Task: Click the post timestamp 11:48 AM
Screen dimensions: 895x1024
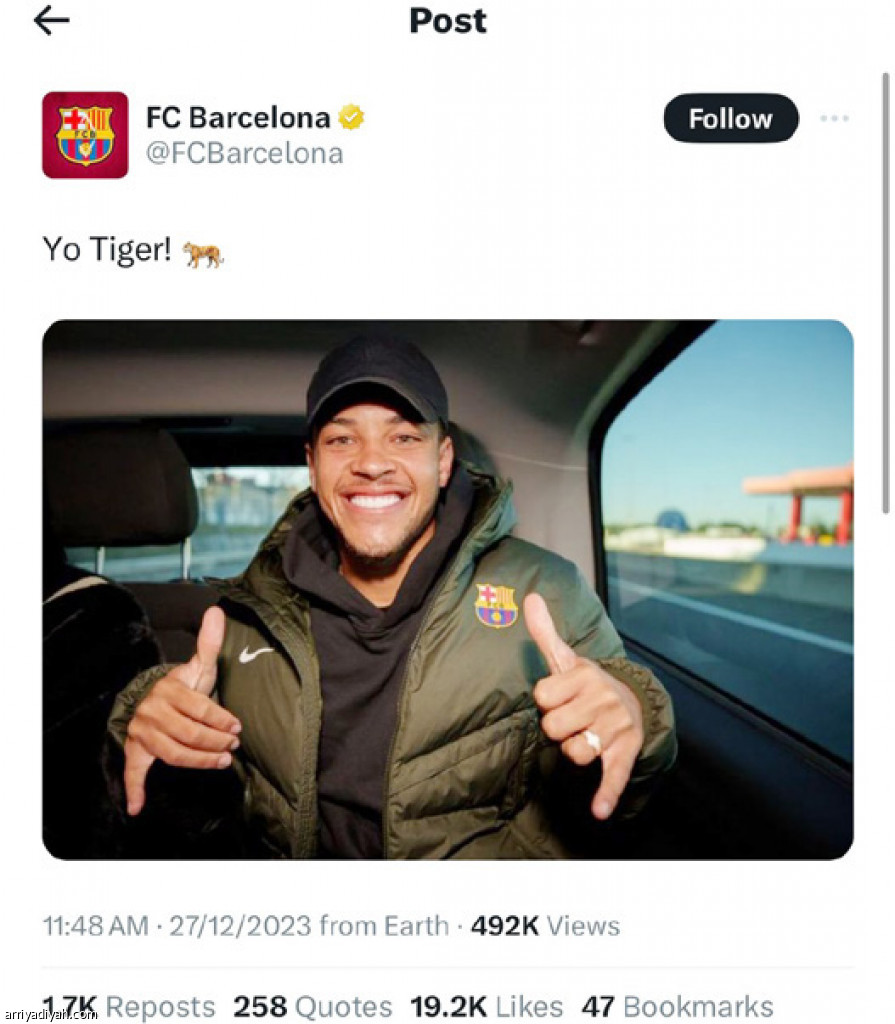Action: (95, 926)
